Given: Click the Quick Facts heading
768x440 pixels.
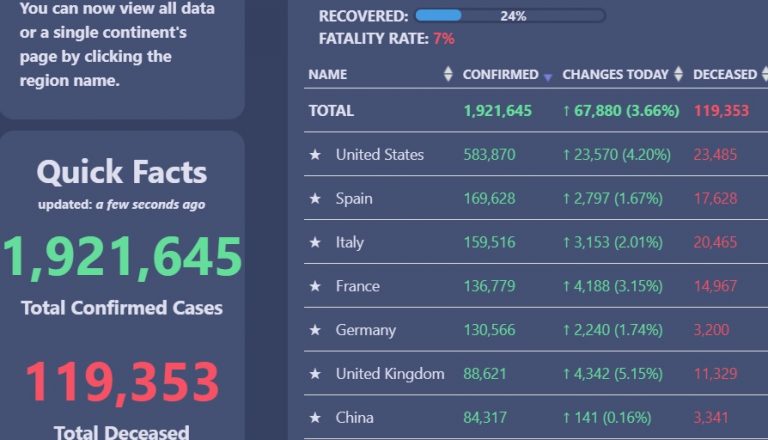Looking at the screenshot, I should pyautogui.click(x=122, y=172).
